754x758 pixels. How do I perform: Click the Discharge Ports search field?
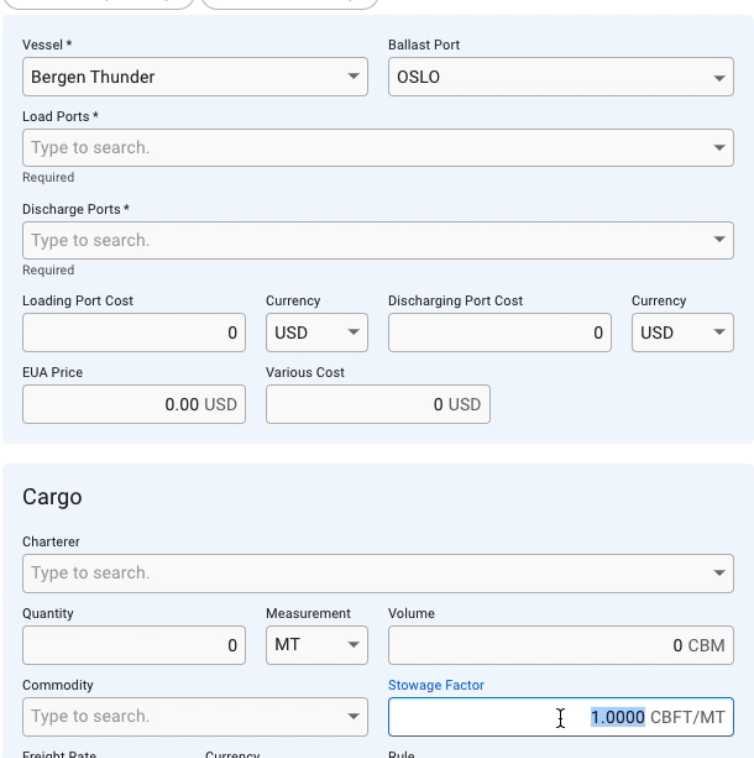click(360, 240)
